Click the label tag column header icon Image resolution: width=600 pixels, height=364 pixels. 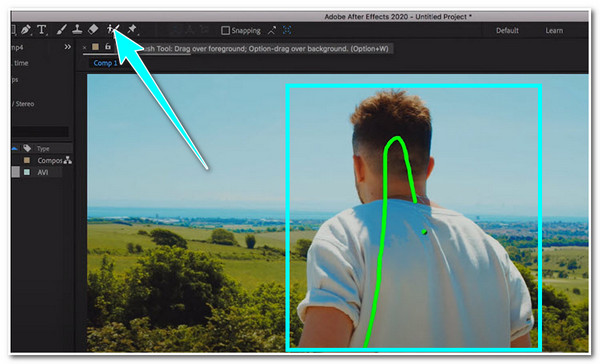coord(27,148)
